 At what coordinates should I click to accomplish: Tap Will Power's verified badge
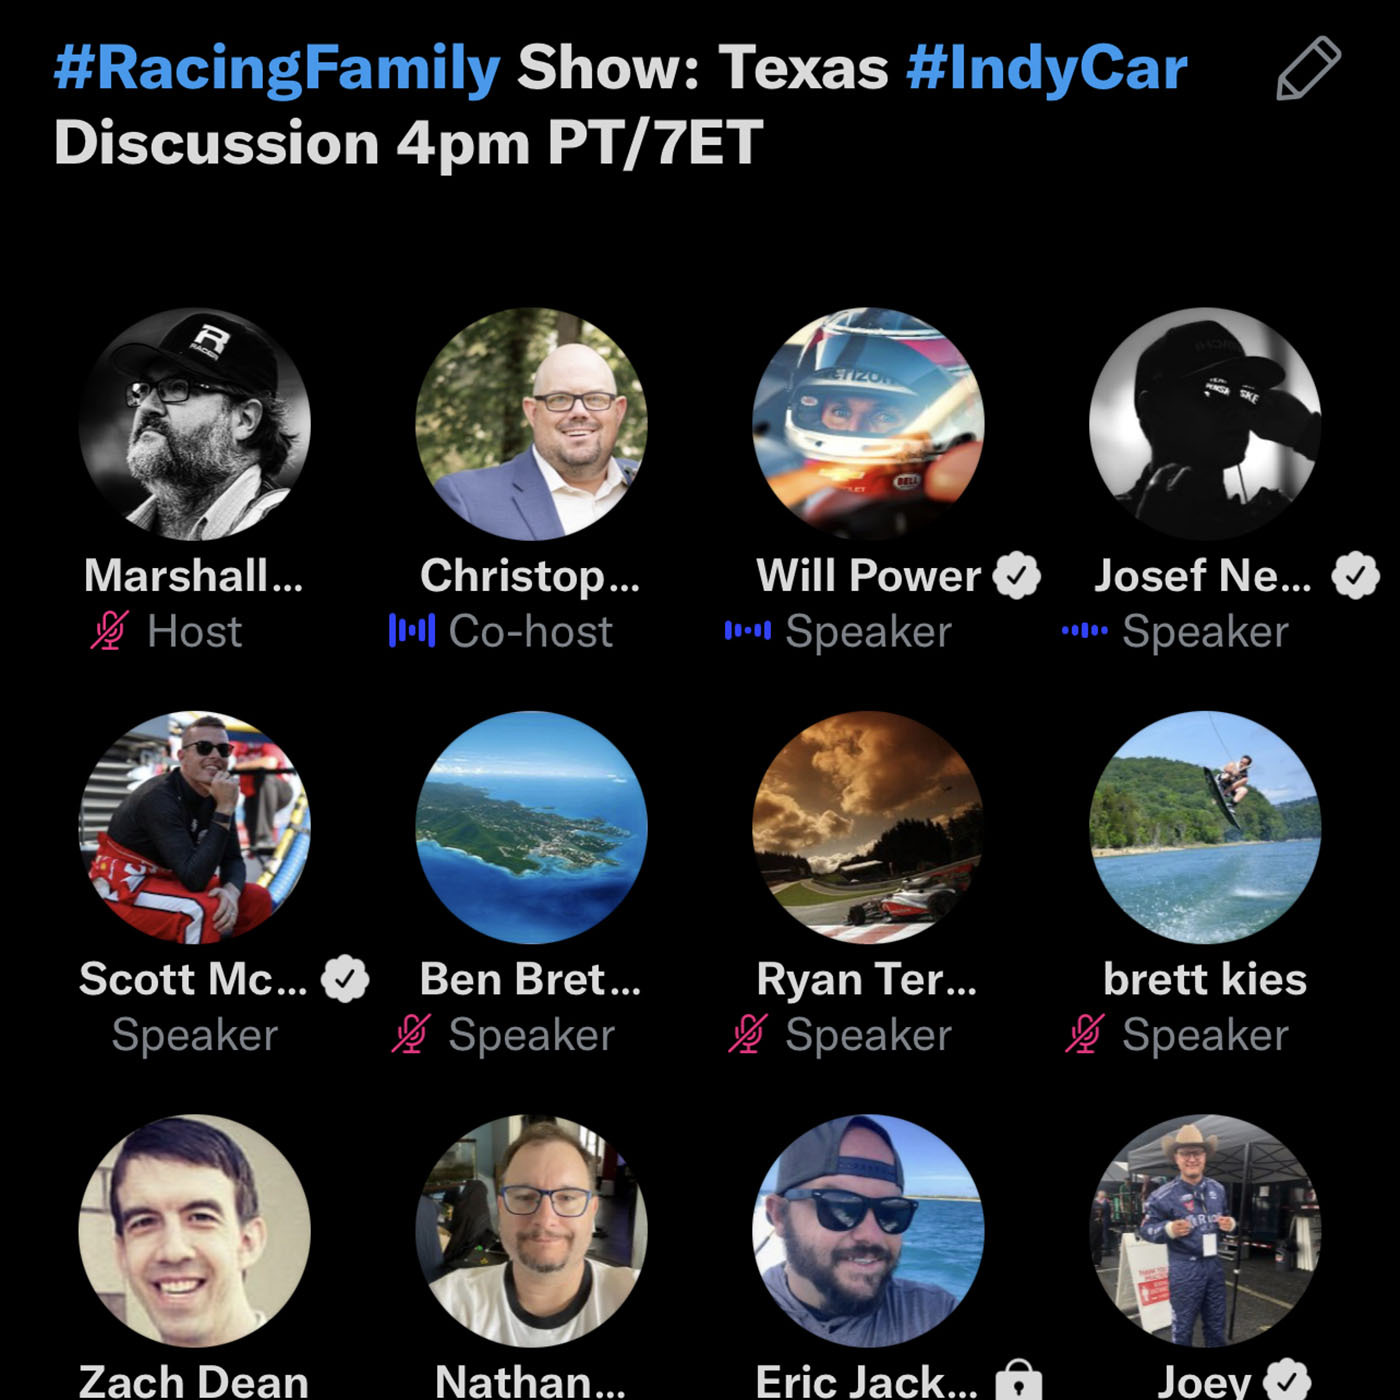[1017, 576]
